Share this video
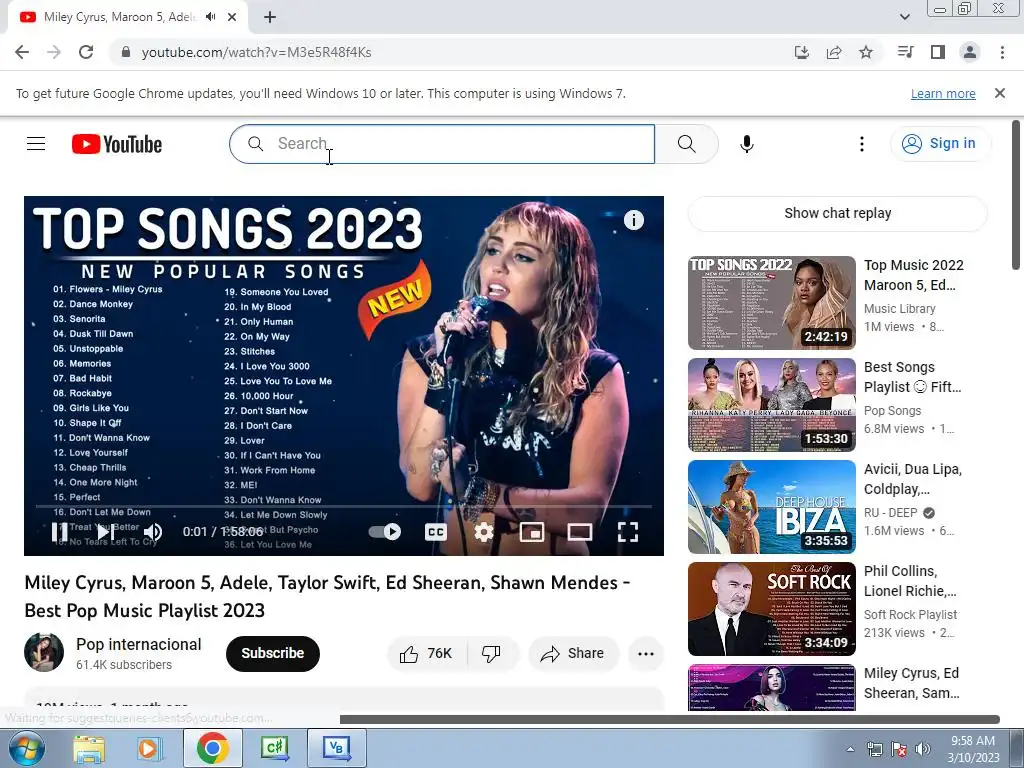Image resolution: width=1024 pixels, height=768 pixels. tap(573, 654)
